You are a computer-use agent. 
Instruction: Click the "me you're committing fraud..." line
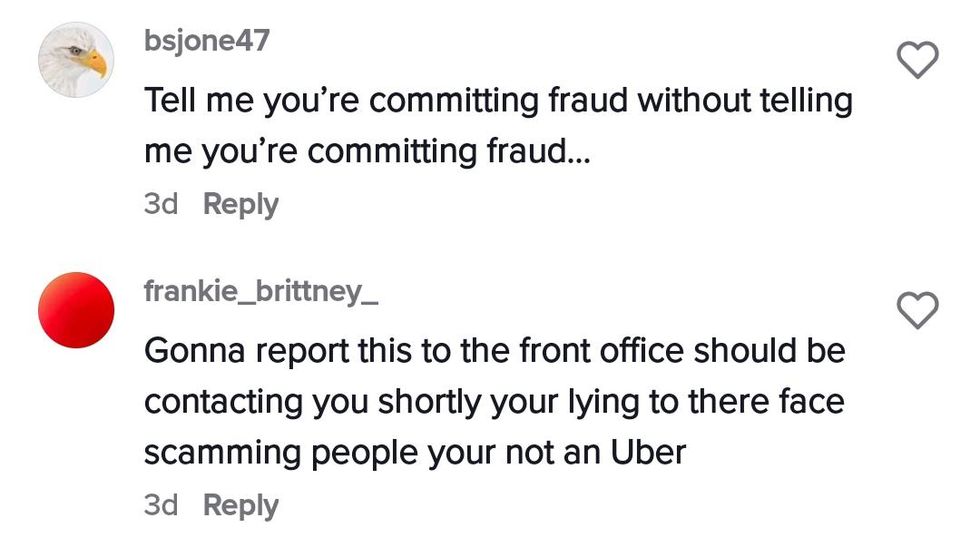point(367,152)
